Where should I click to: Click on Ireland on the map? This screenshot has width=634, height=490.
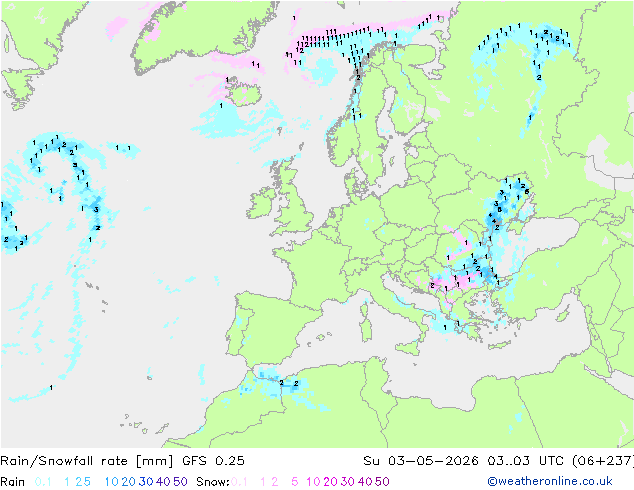(261, 203)
